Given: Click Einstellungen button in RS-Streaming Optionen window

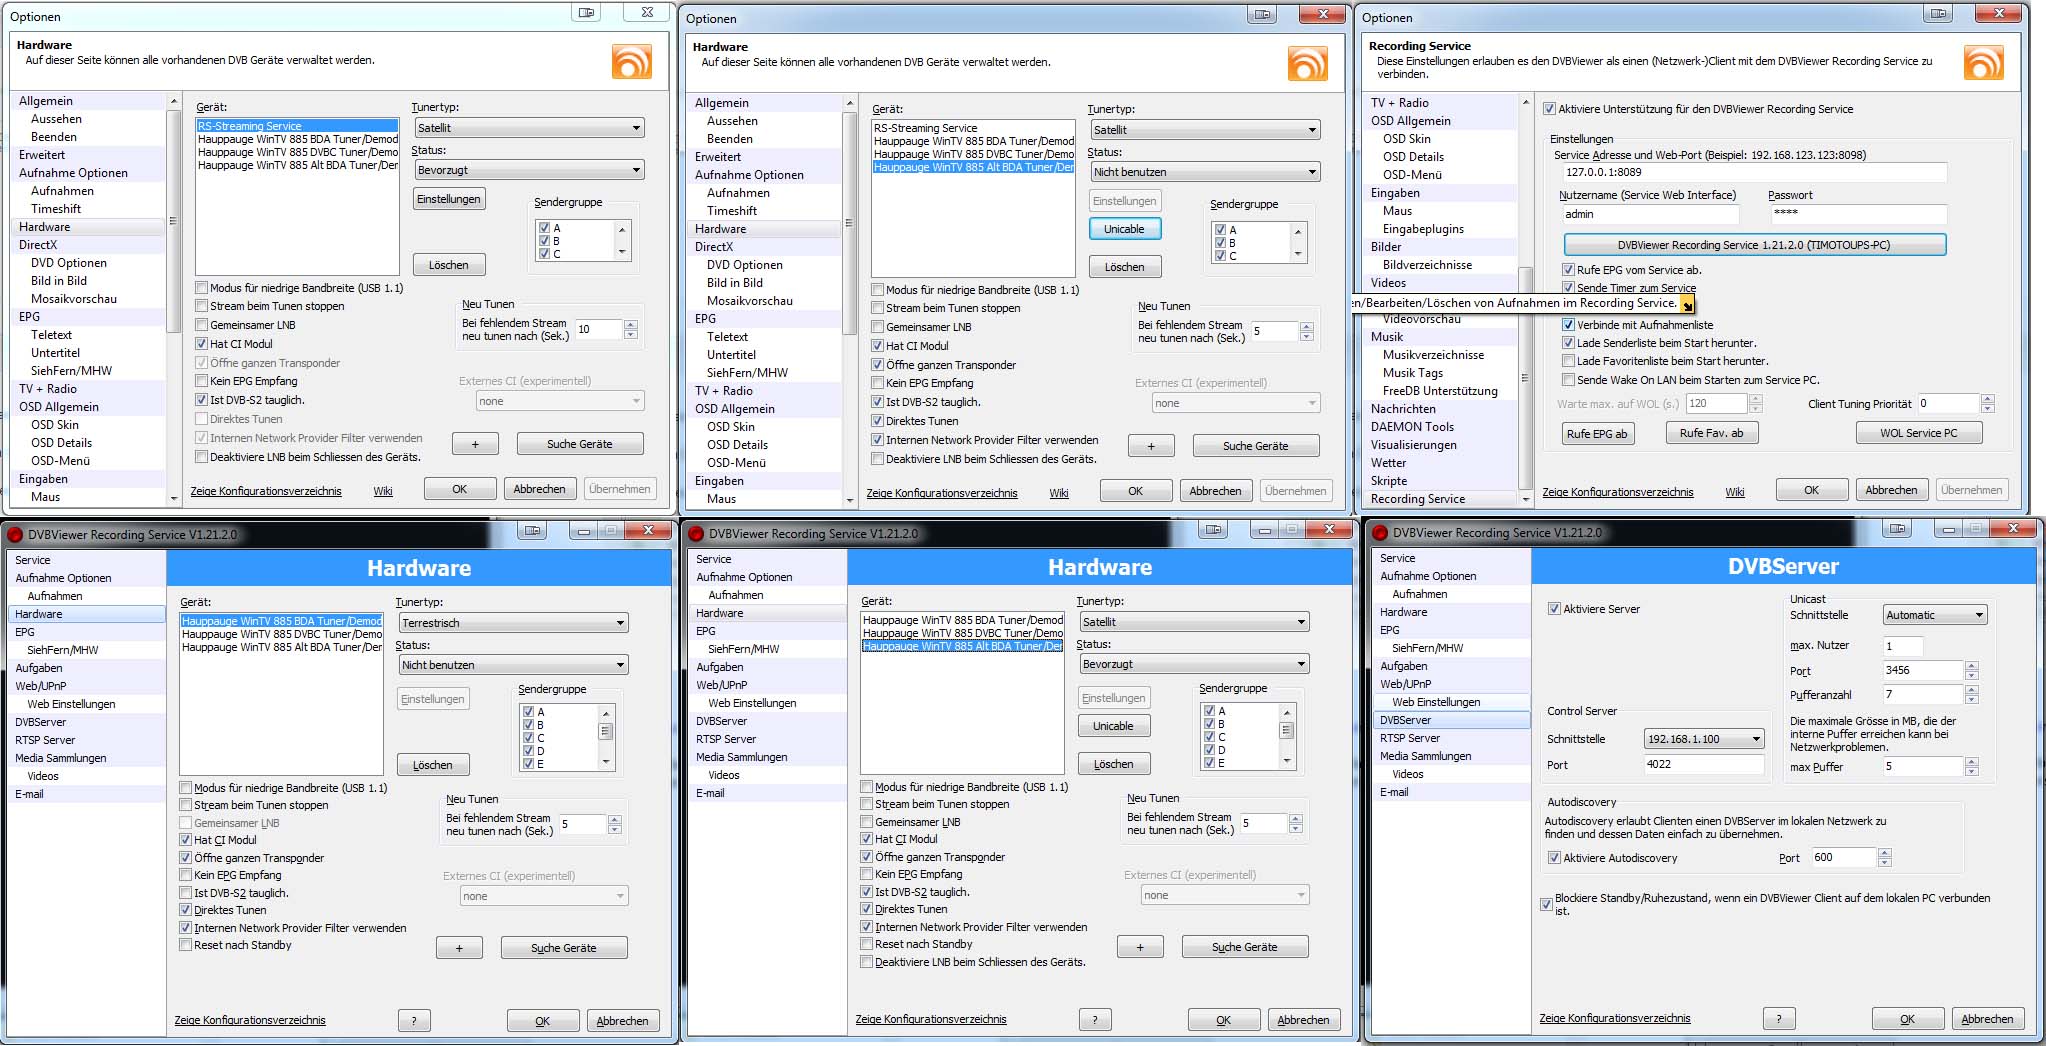Looking at the screenshot, I should [449, 199].
